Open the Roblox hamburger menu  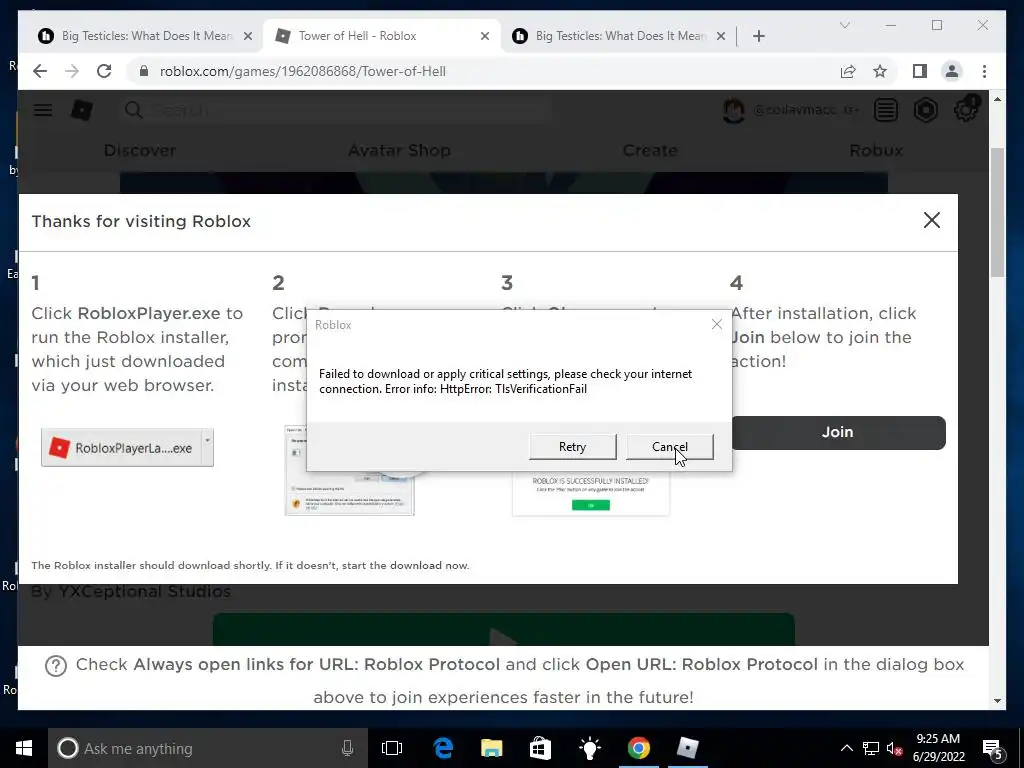(x=43, y=110)
